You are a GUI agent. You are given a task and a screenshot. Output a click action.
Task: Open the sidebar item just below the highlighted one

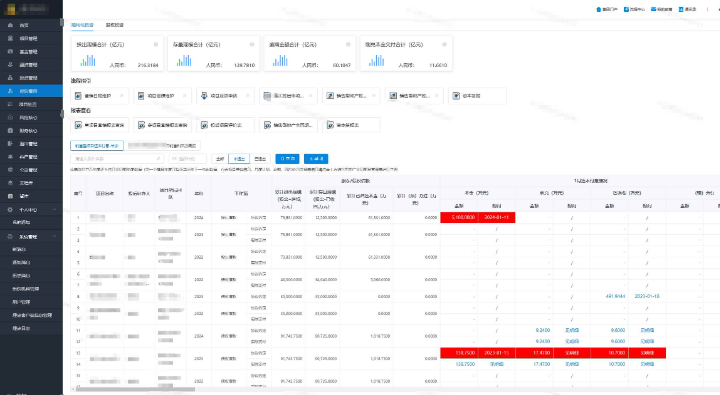coord(31,104)
